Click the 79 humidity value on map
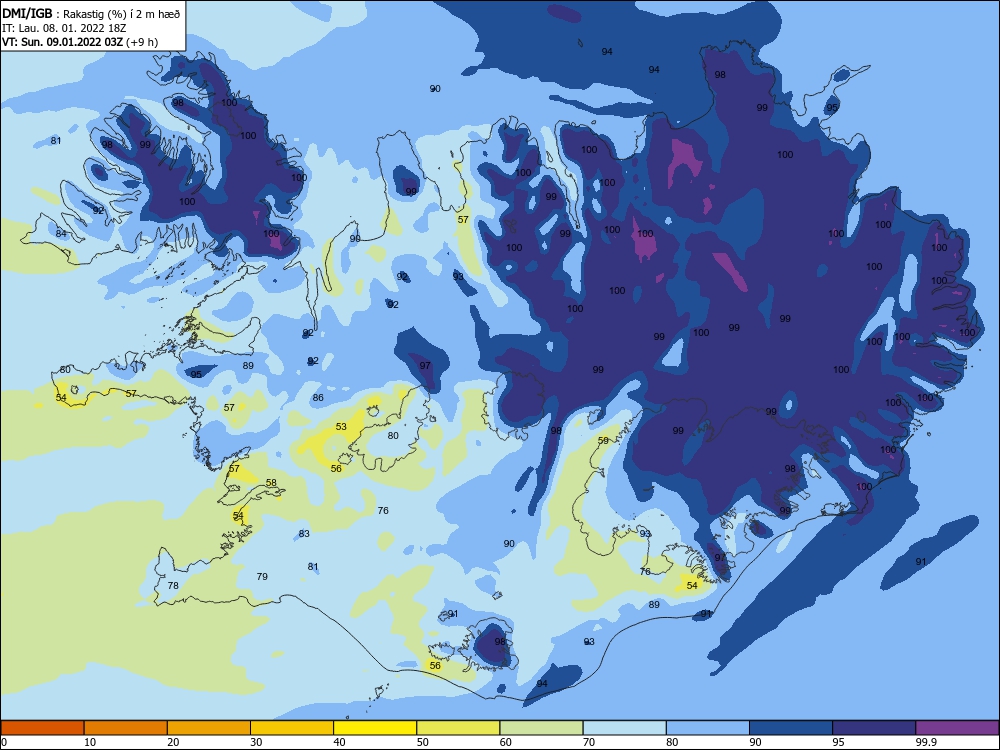Viewport: 1000px width, 750px height. tap(262, 577)
